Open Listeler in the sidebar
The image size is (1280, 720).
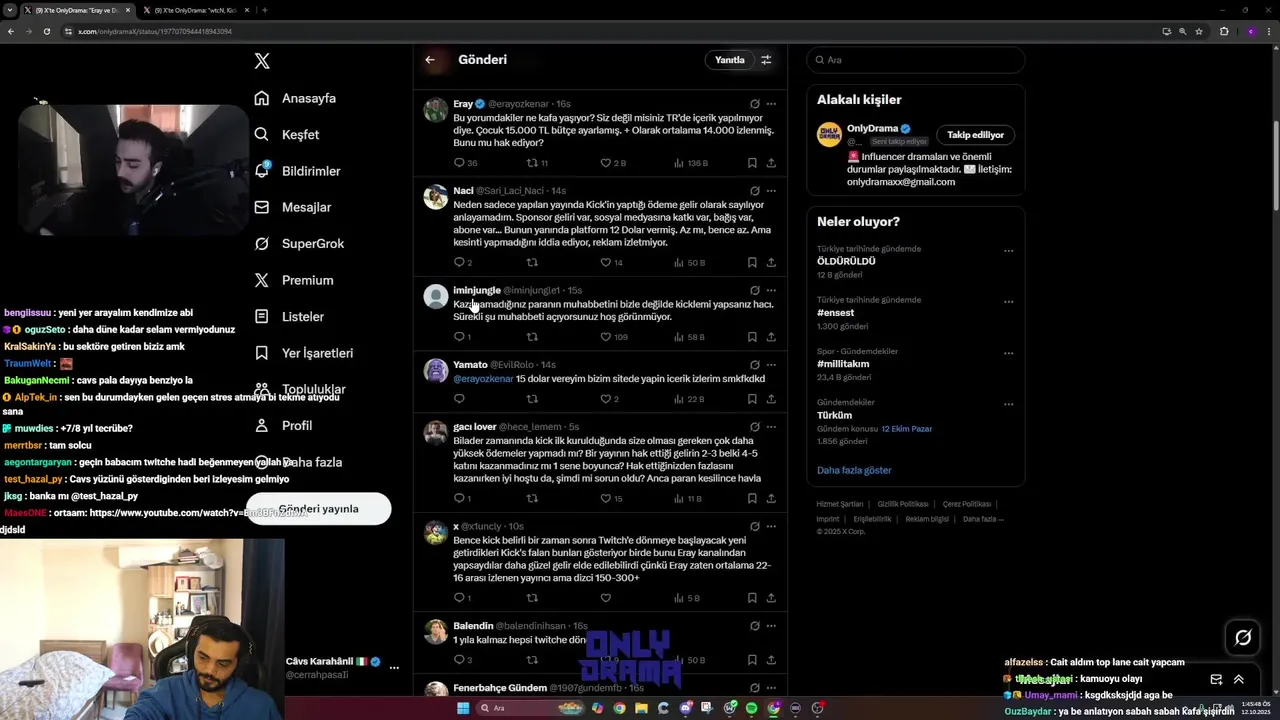(x=289, y=316)
